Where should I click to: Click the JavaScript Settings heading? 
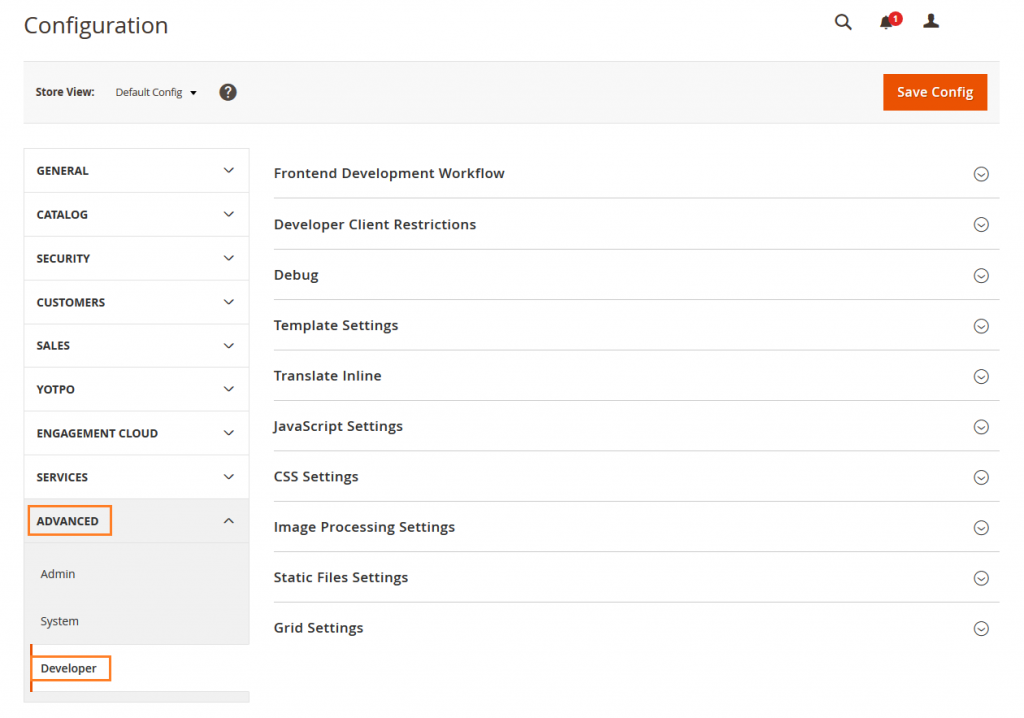click(338, 426)
